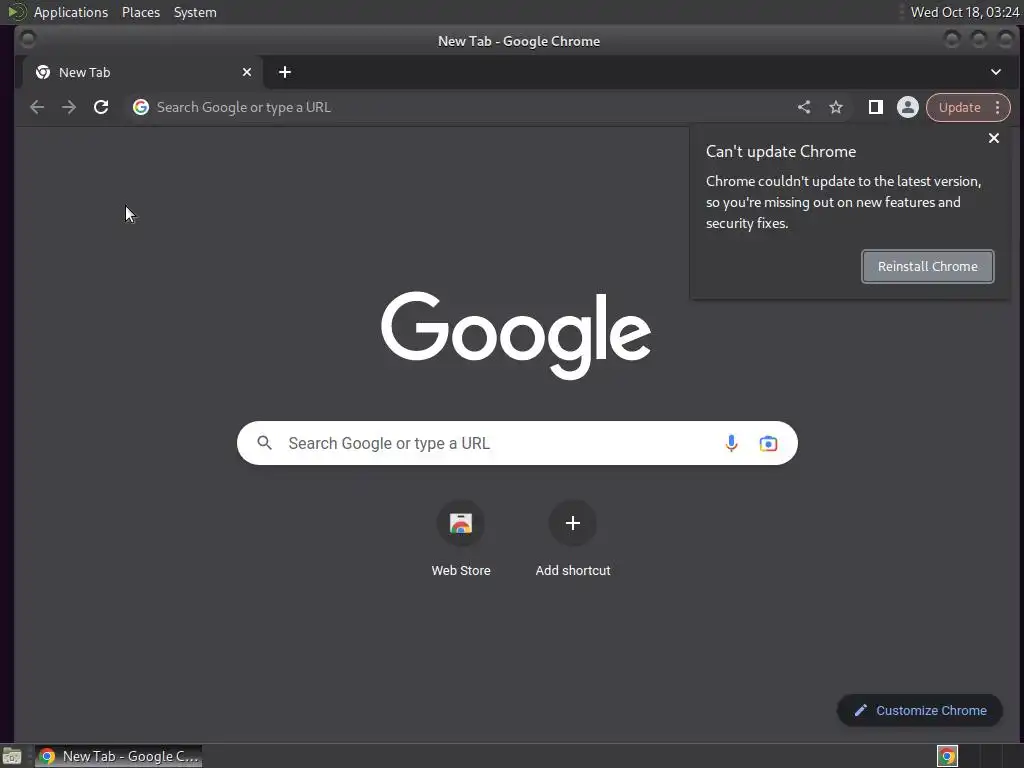This screenshot has width=1024, height=768.
Task: Click the clock showing Wed Oct 18
Action: [x=965, y=12]
